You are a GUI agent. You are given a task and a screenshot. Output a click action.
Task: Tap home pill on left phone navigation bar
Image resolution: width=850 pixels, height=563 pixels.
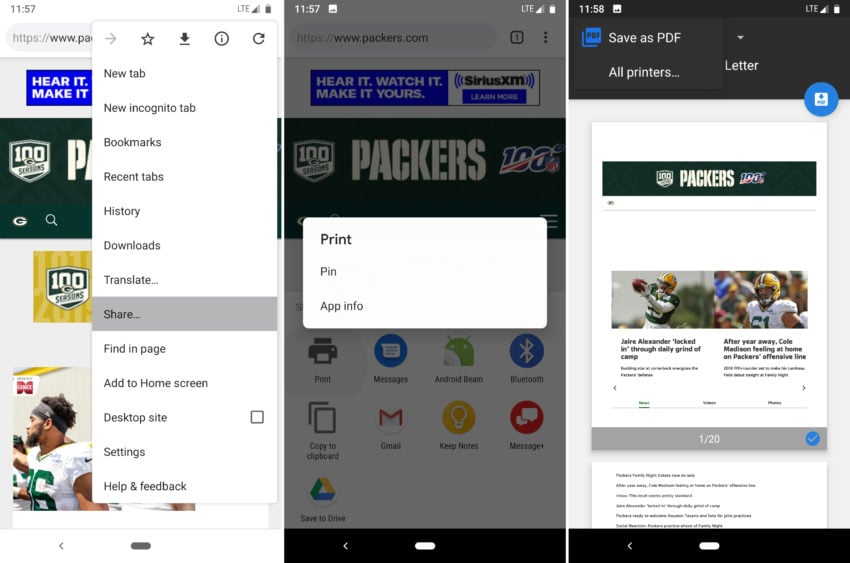coord(141,546)
